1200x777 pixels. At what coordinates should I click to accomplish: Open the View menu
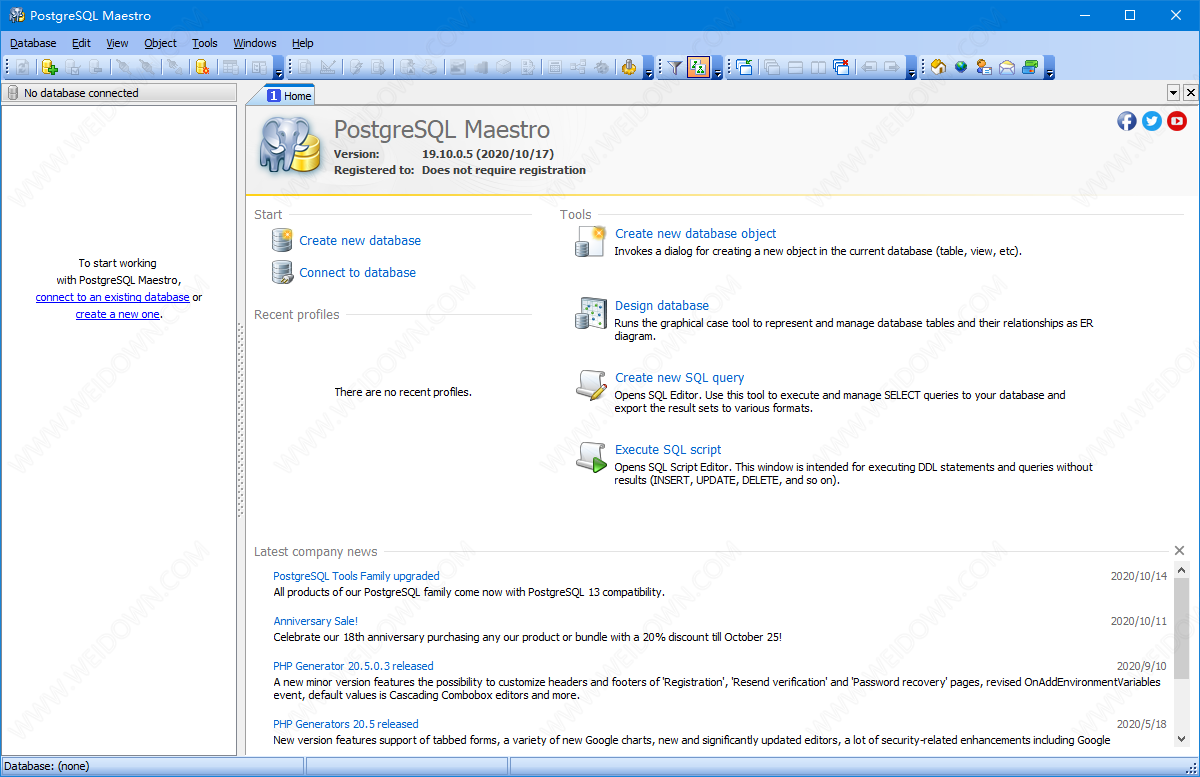point(117,43)
